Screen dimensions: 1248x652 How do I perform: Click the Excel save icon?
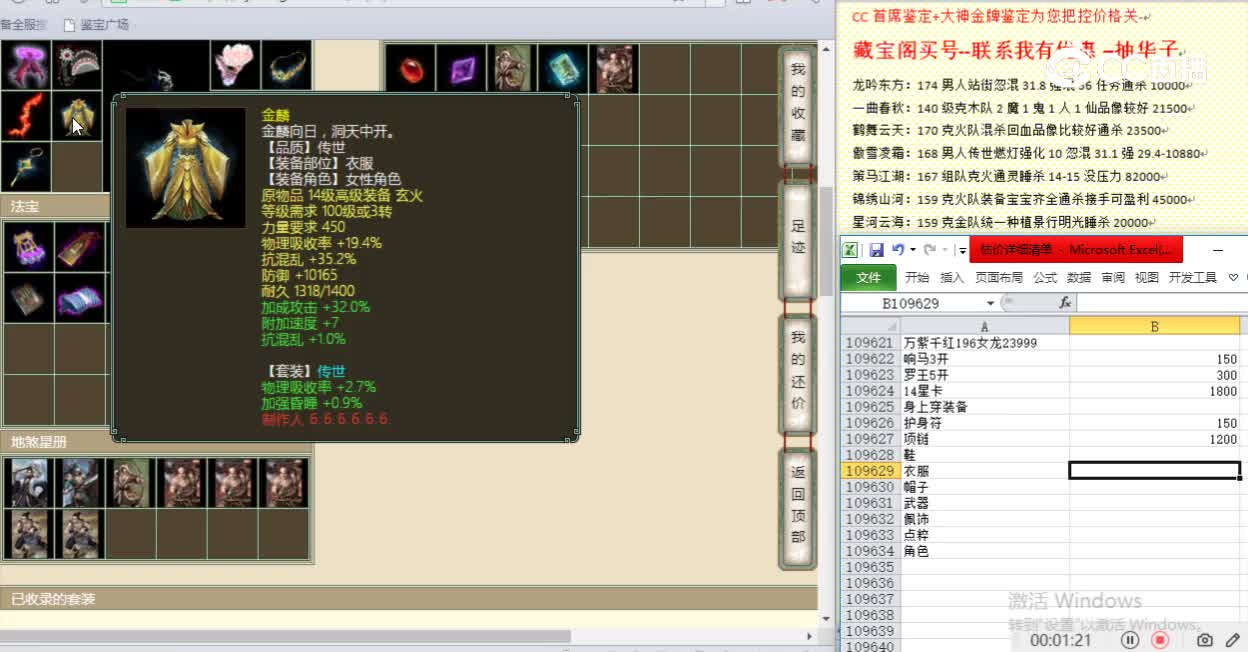click(876, 250)
